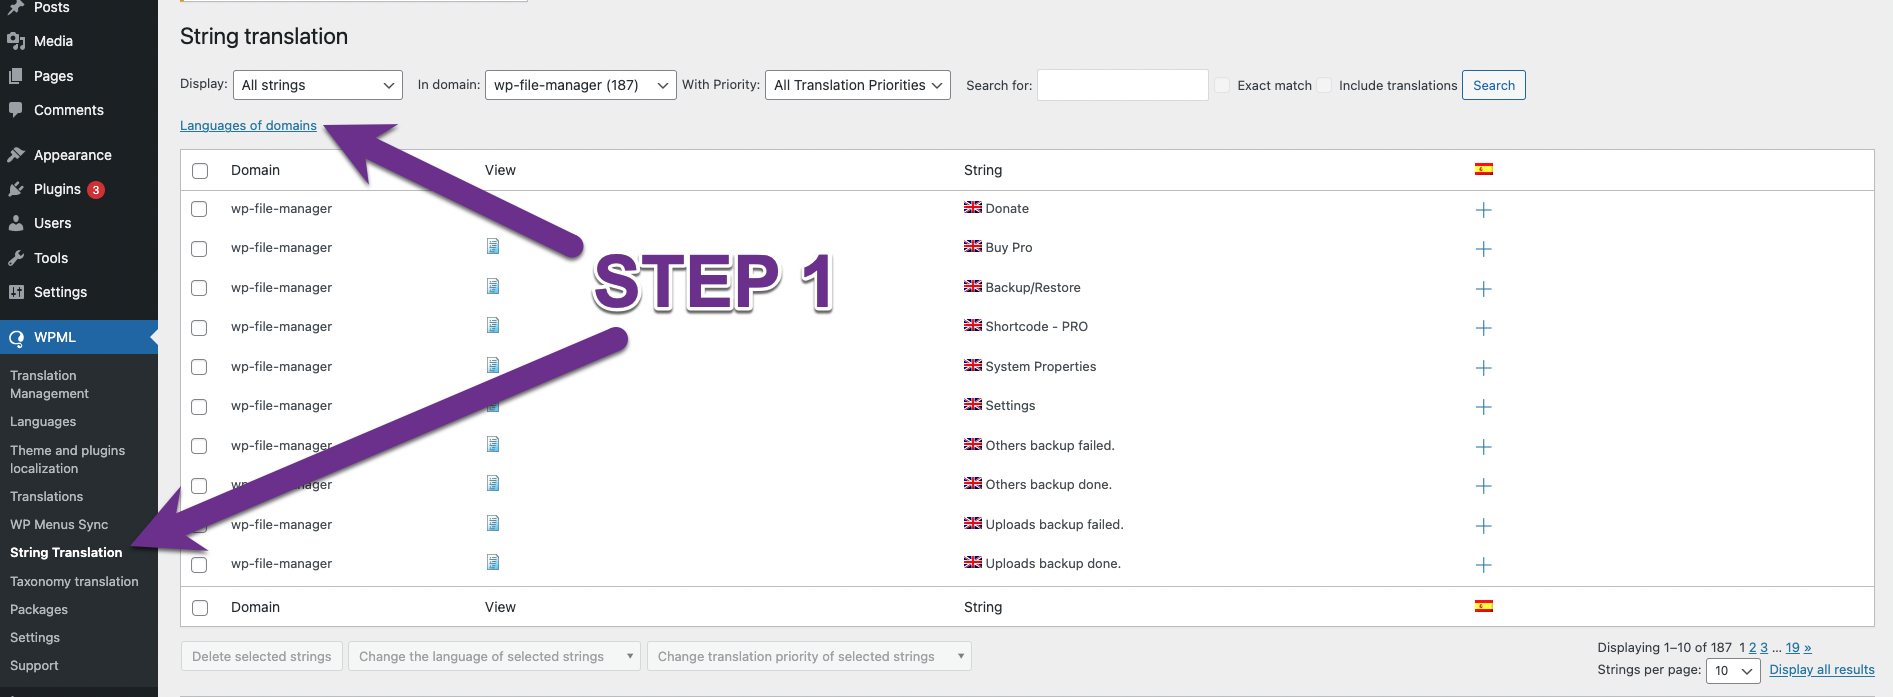Image resolution: width=1893 pixels, height=697 pixels.
Task: Open Translation Management submenu item
Action: pos(50,384)
